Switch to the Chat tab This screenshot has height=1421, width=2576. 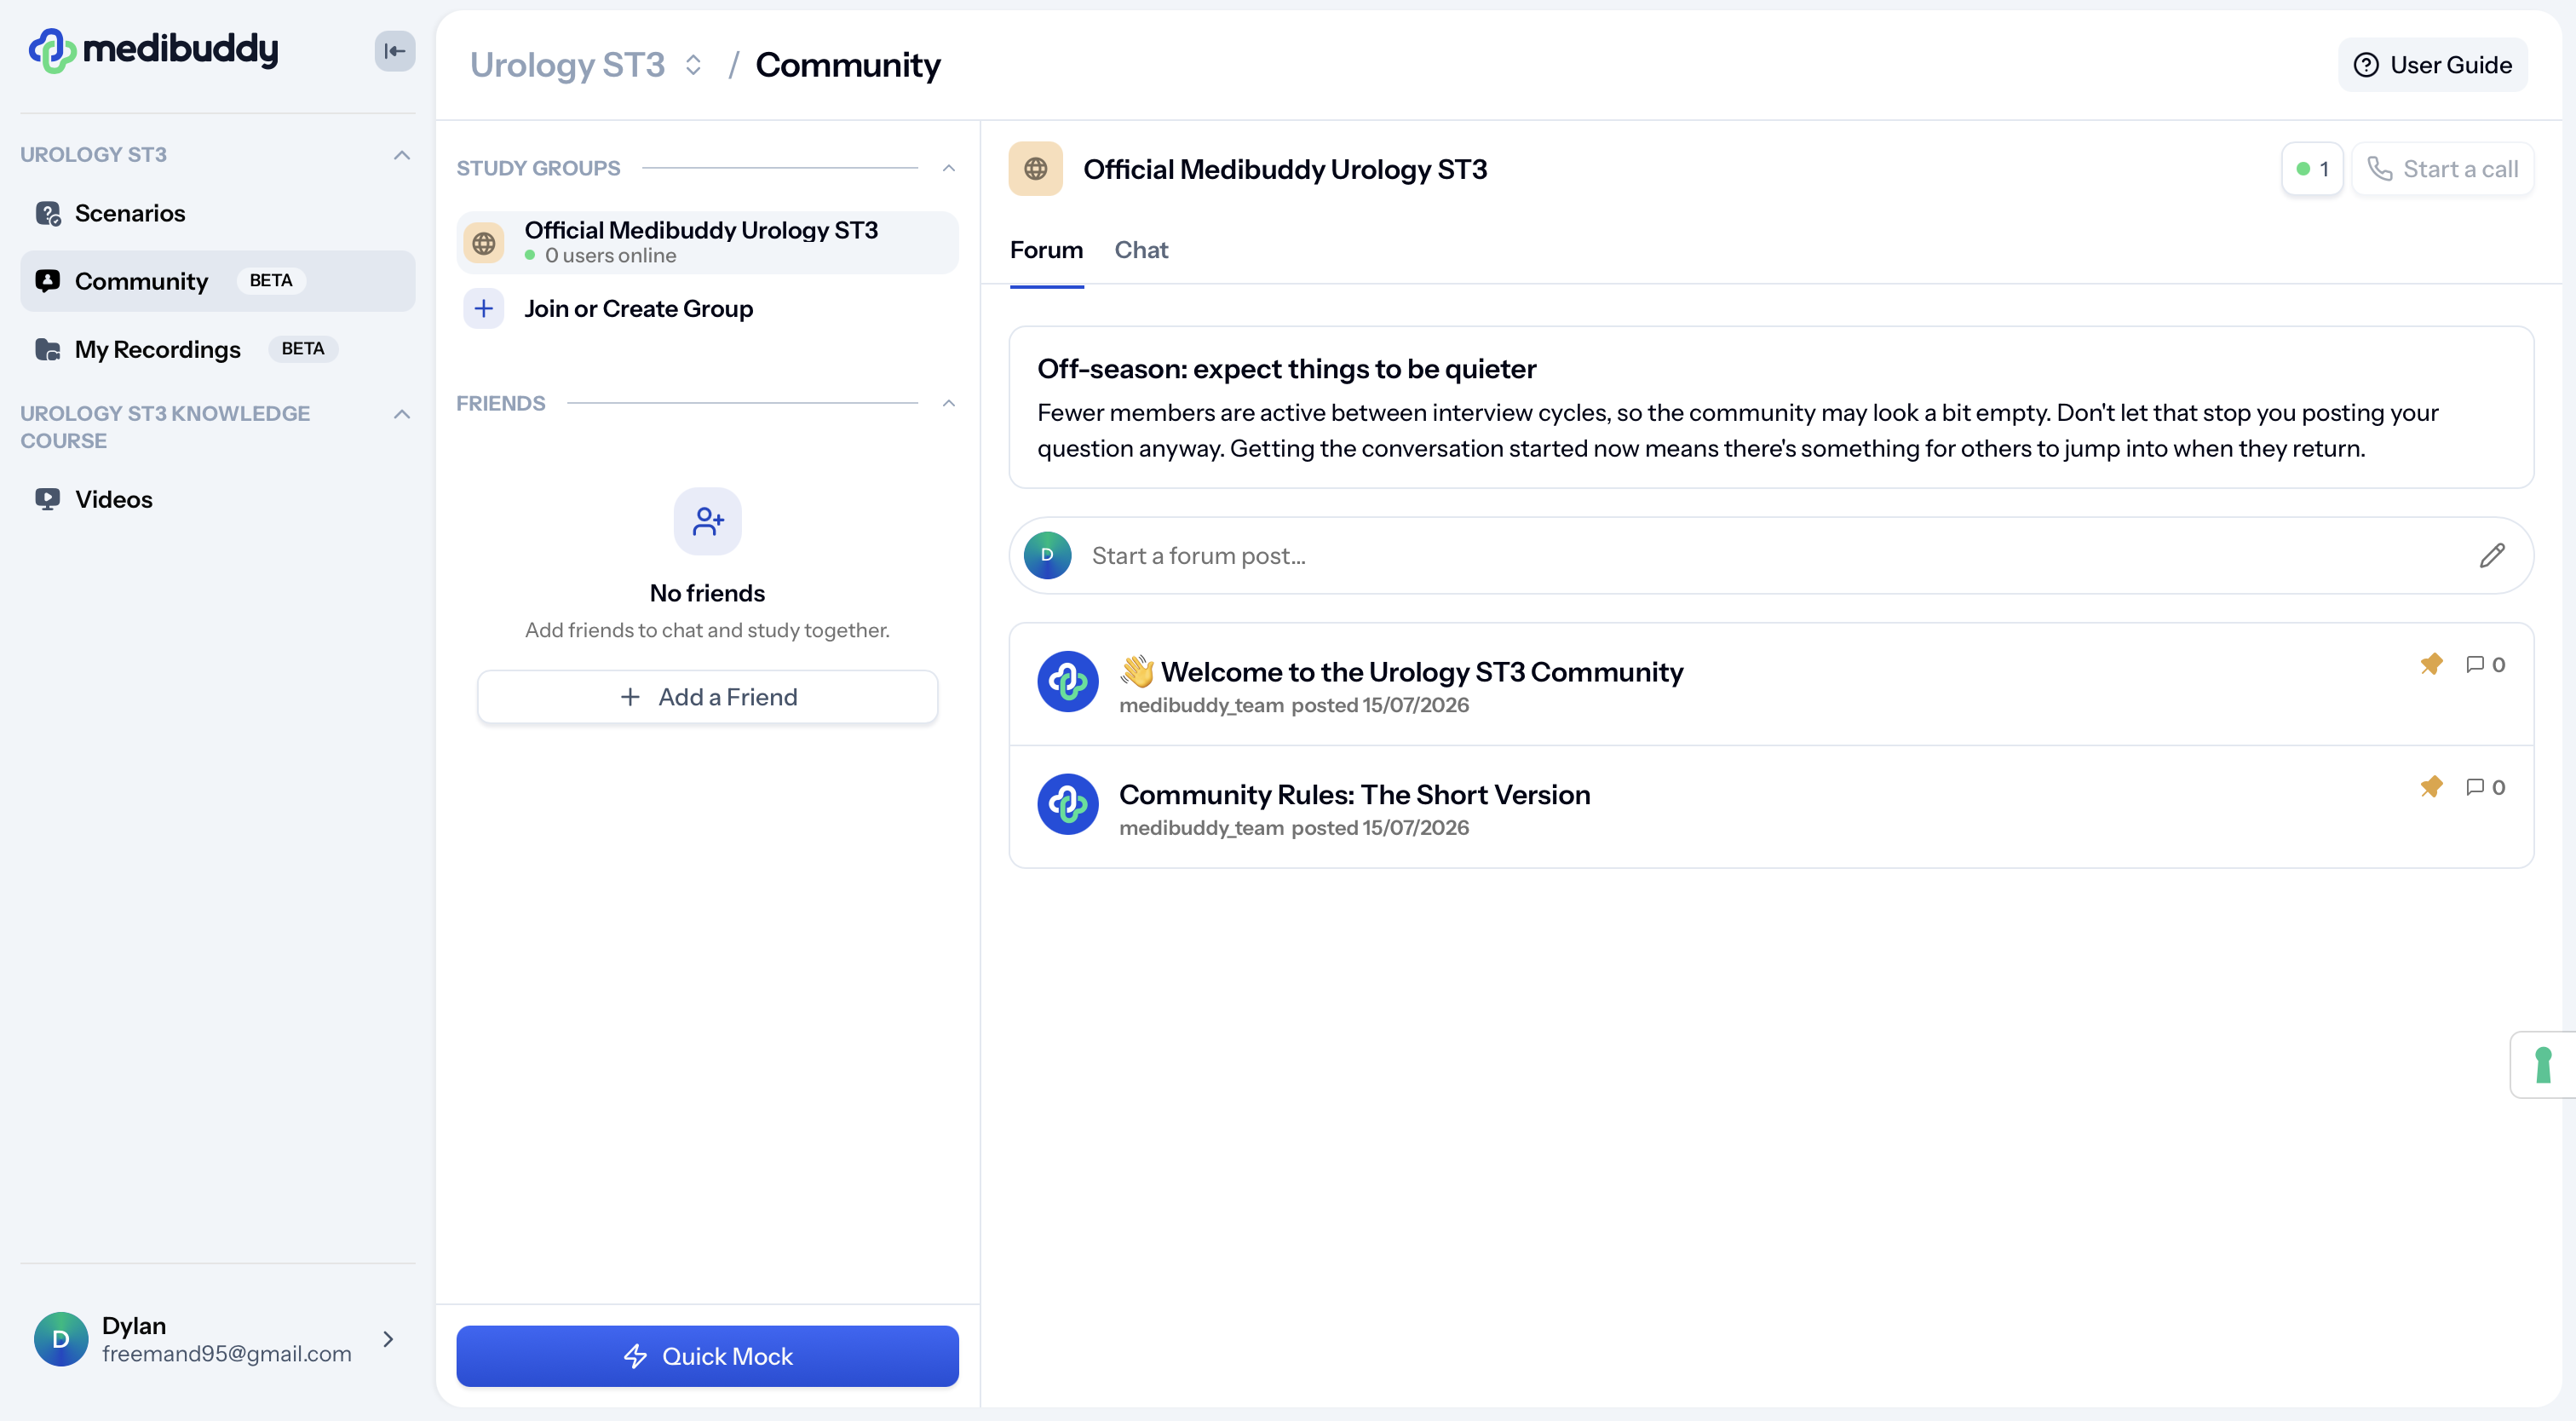[1141, 250]
